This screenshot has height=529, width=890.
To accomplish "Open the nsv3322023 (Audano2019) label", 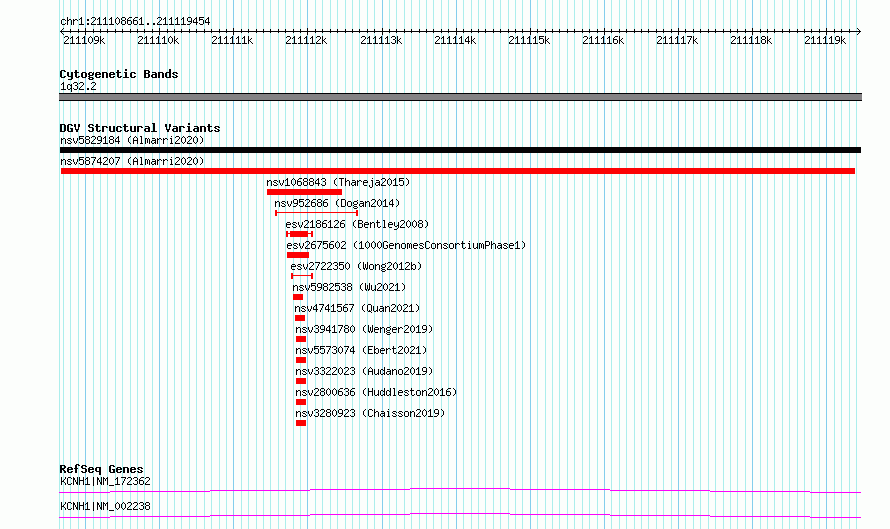I will tap(364, 371).
